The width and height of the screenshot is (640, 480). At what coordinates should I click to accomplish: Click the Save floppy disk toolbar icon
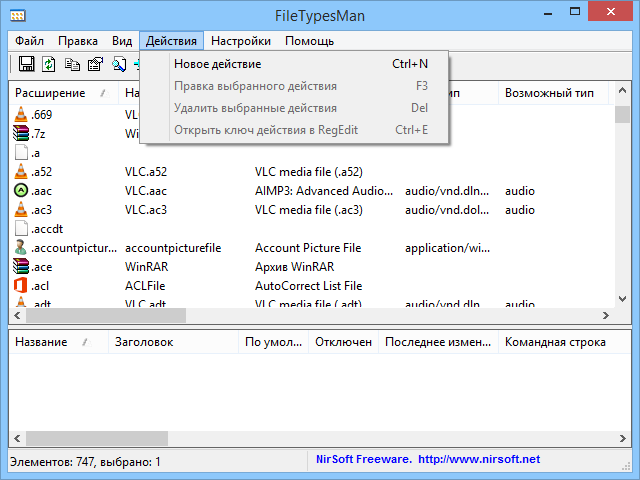click(27, 64)
